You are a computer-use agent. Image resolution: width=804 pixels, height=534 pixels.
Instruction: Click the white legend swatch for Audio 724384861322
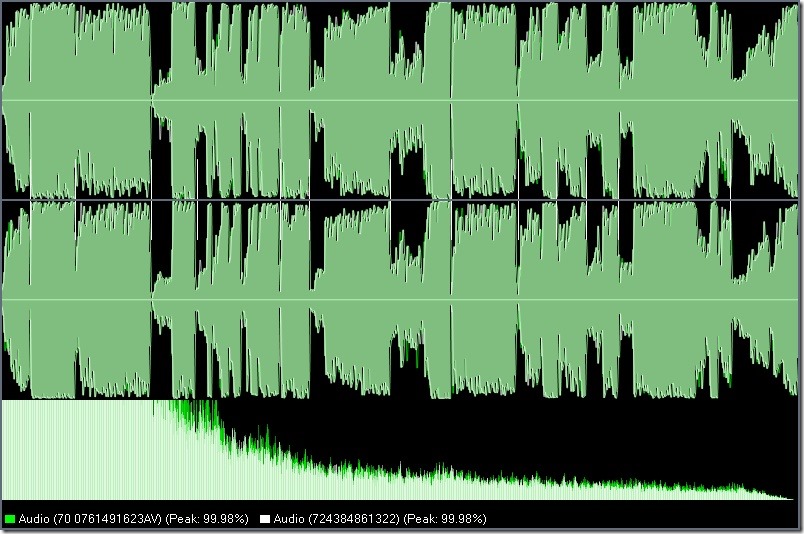265,519
